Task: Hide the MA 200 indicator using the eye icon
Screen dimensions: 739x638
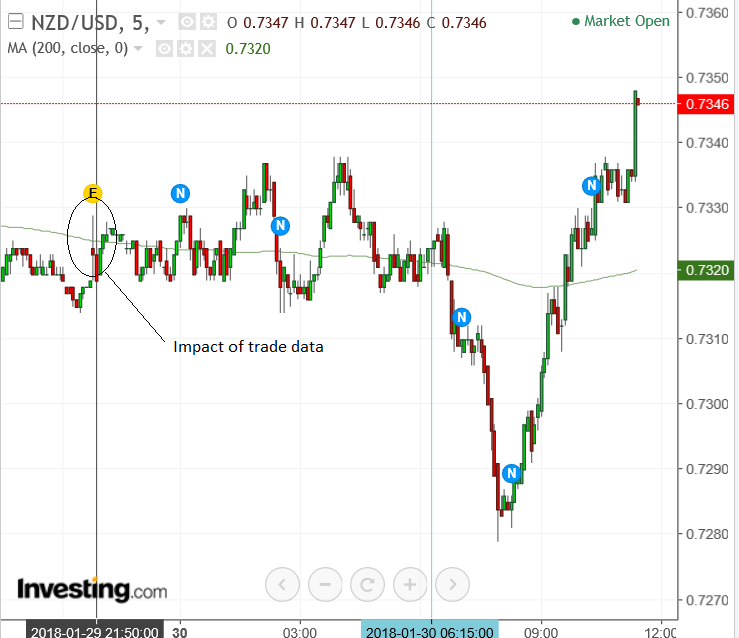Action: click(164, 49)
